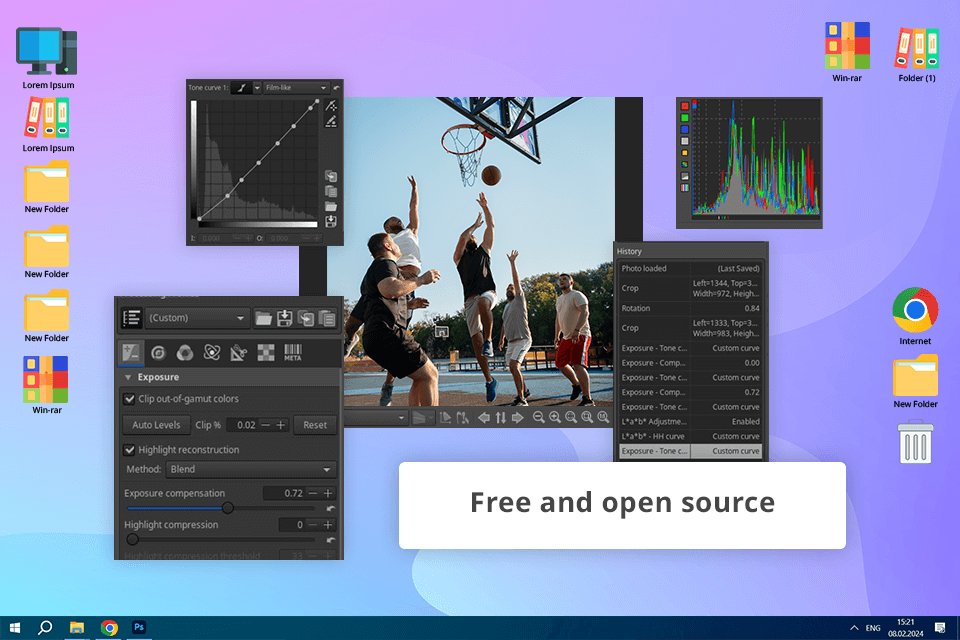
Task: Open the Method Blend dropdown
Action: coord(251,469)
